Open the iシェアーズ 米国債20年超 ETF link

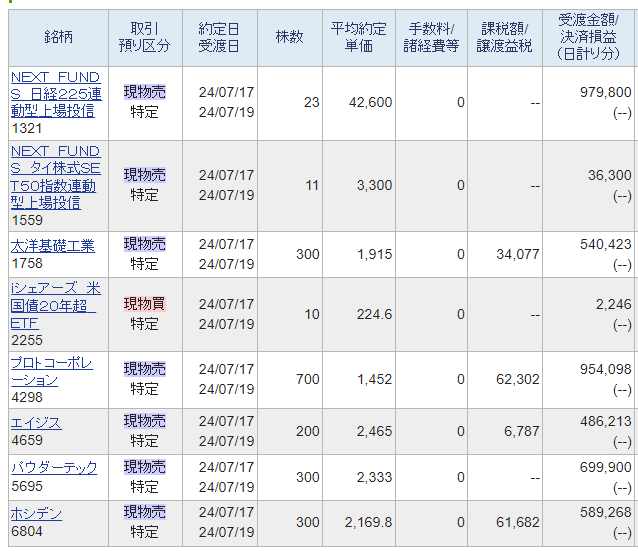(56, 305)
